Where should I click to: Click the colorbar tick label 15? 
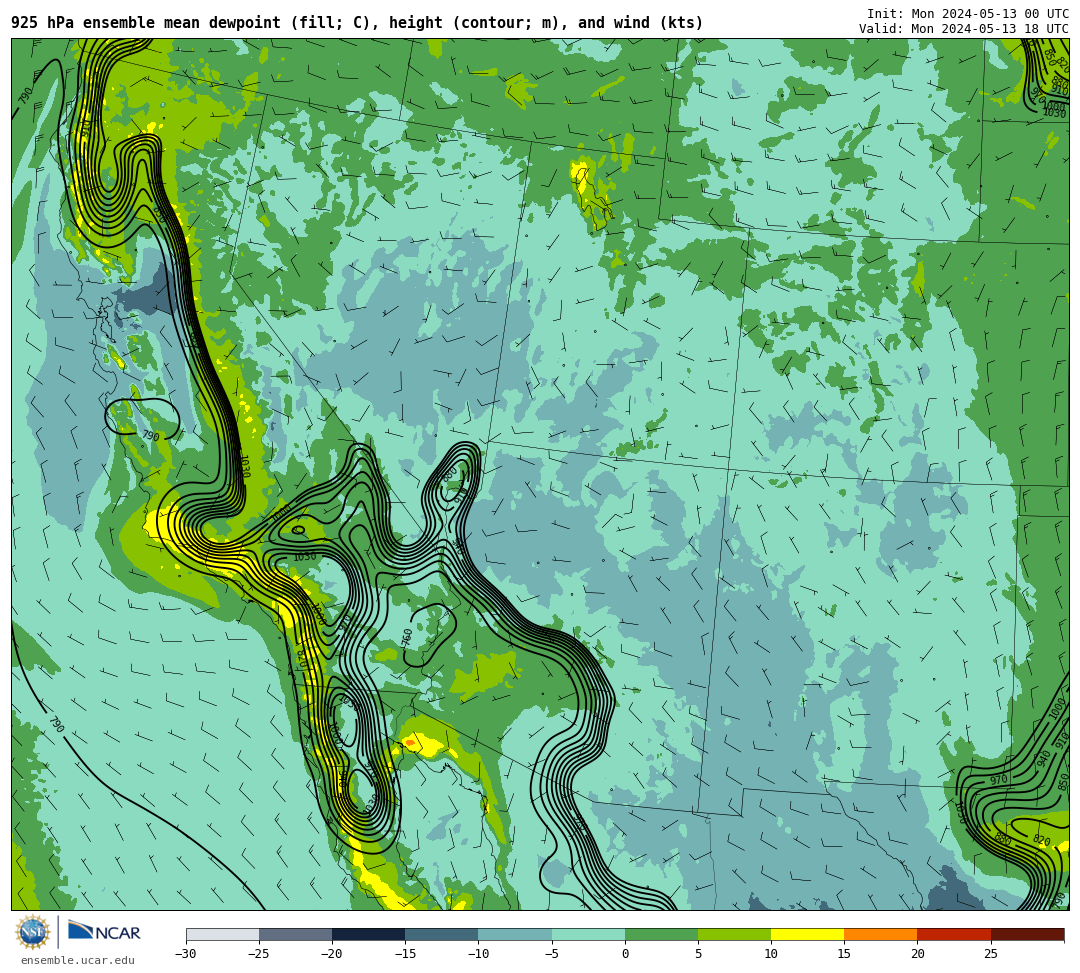point(844,954)
